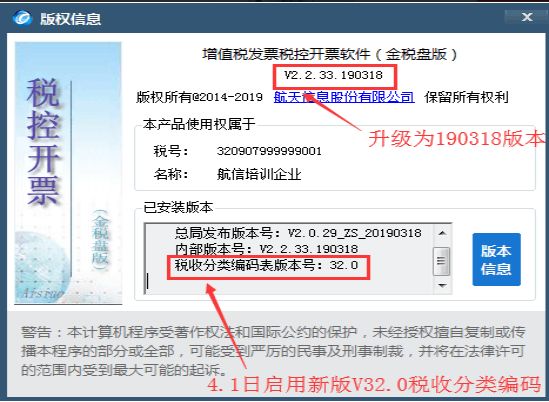This screenshot has width=549, height=402.
Task: Click the 版权信息 title bar text
Action: (x=70, y=19)
